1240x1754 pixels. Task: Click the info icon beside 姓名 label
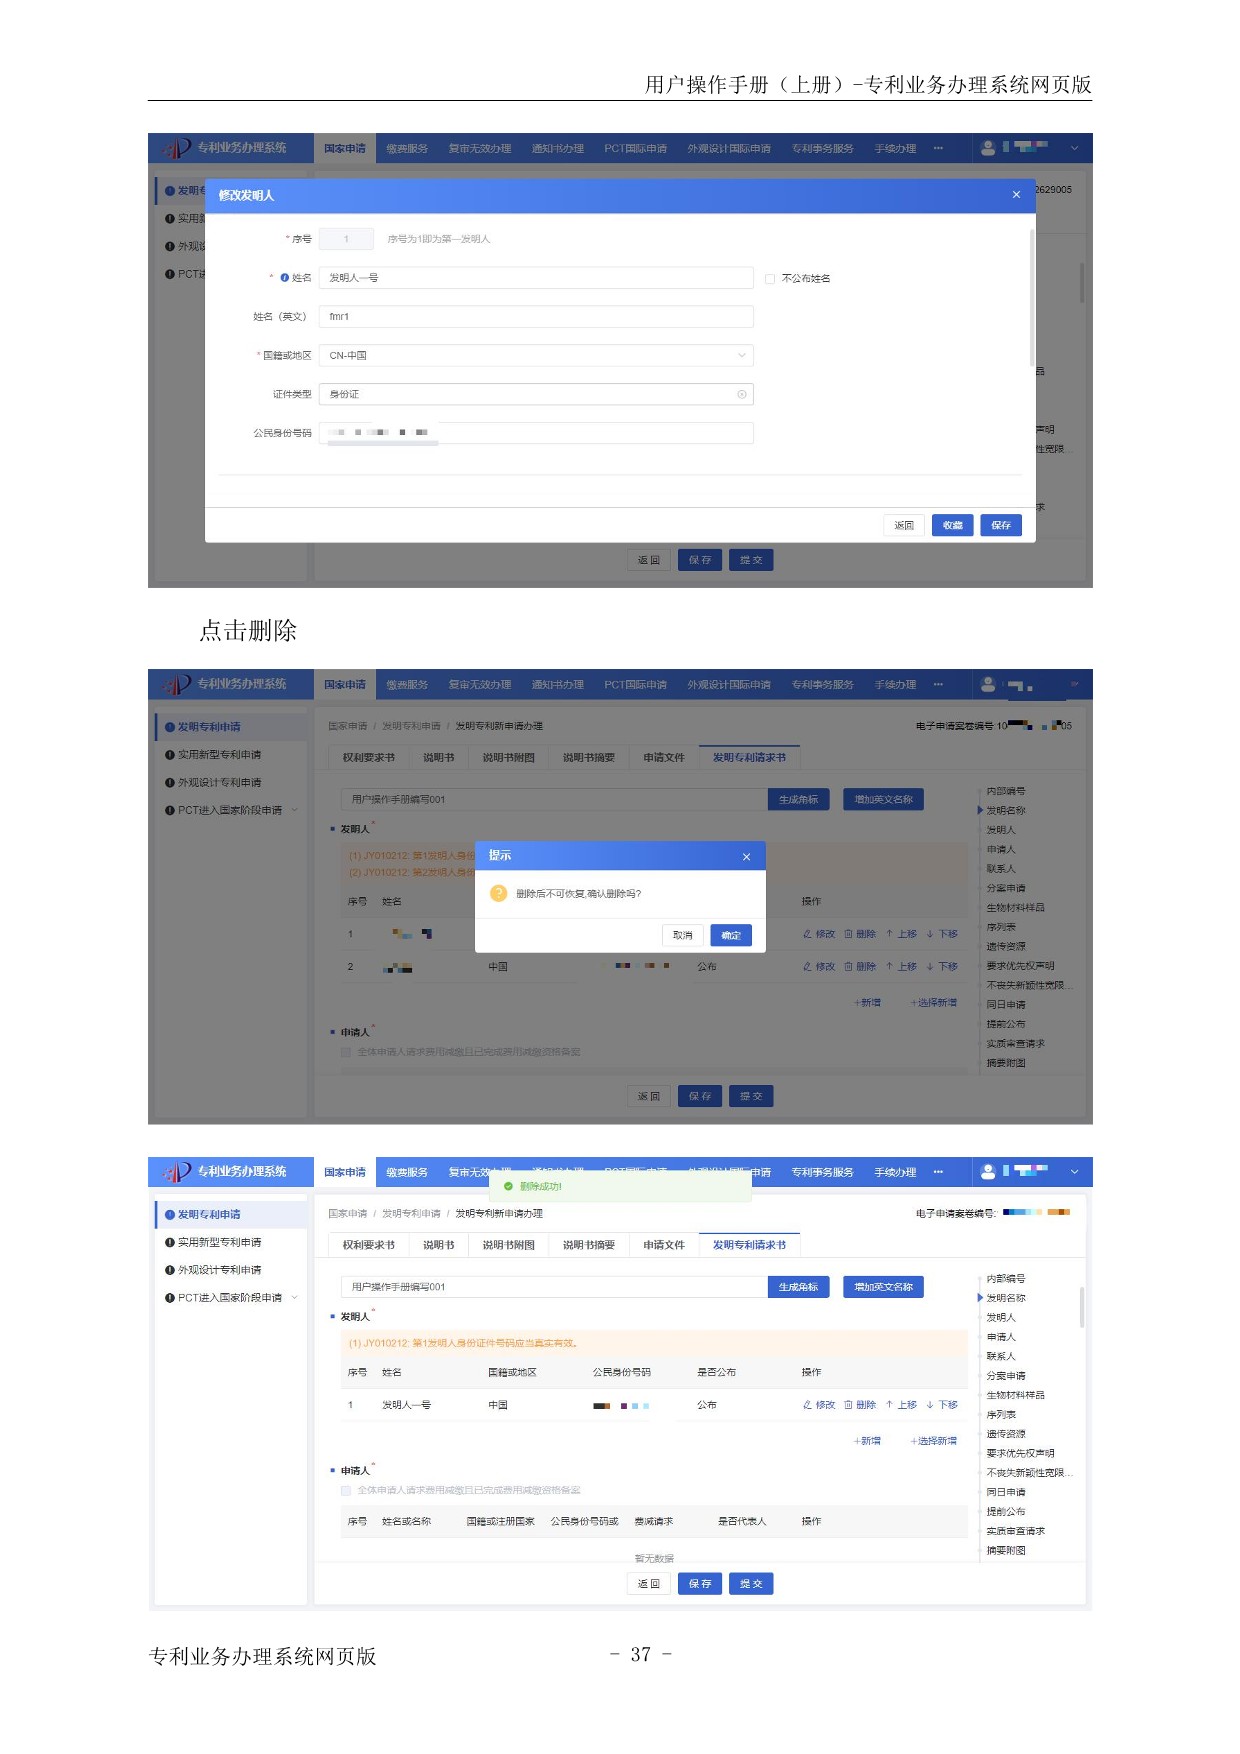[x=285, y=278]
